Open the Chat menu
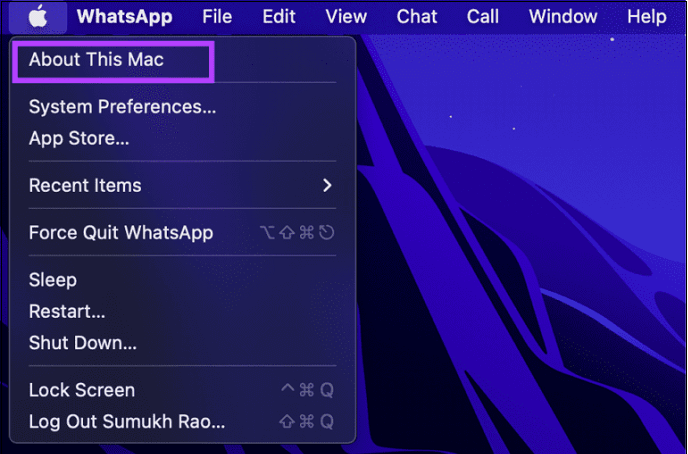 pos(417,17)
